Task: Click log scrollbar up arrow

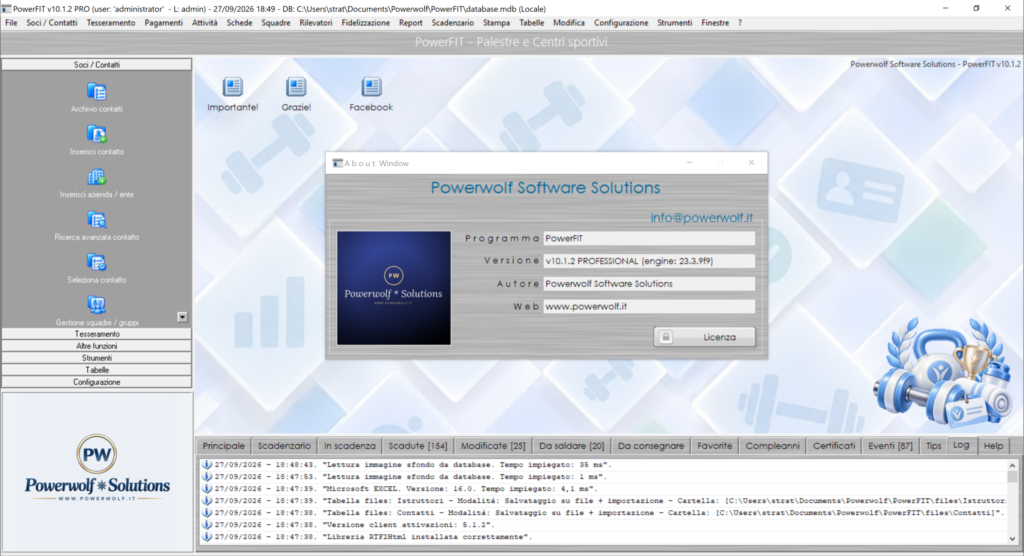Action: 1012,465
